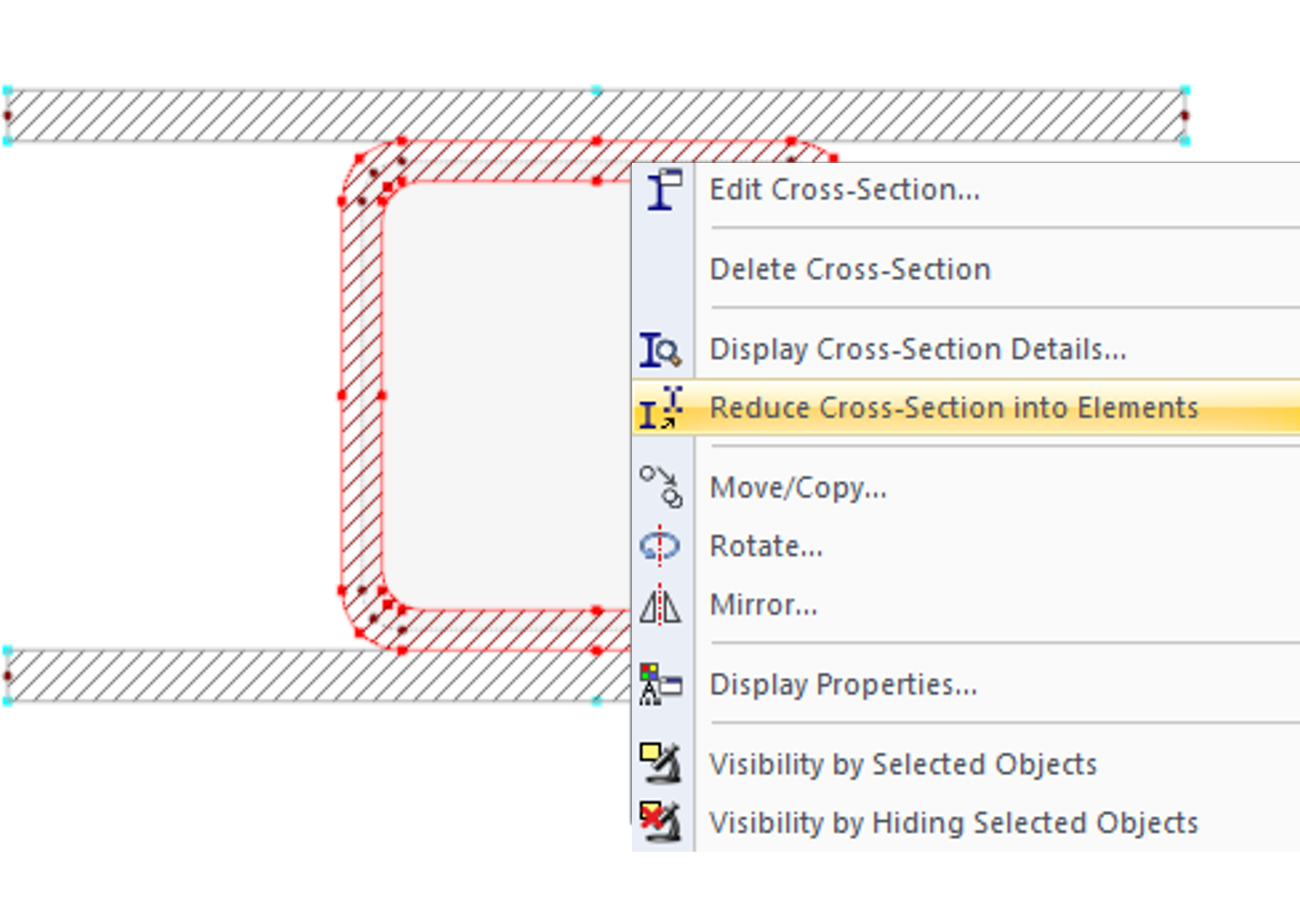Viewport: 1300px width, 900px height.
Task: Click the Reduce Cross-Section into Elements icon
Action: point(663,407)
